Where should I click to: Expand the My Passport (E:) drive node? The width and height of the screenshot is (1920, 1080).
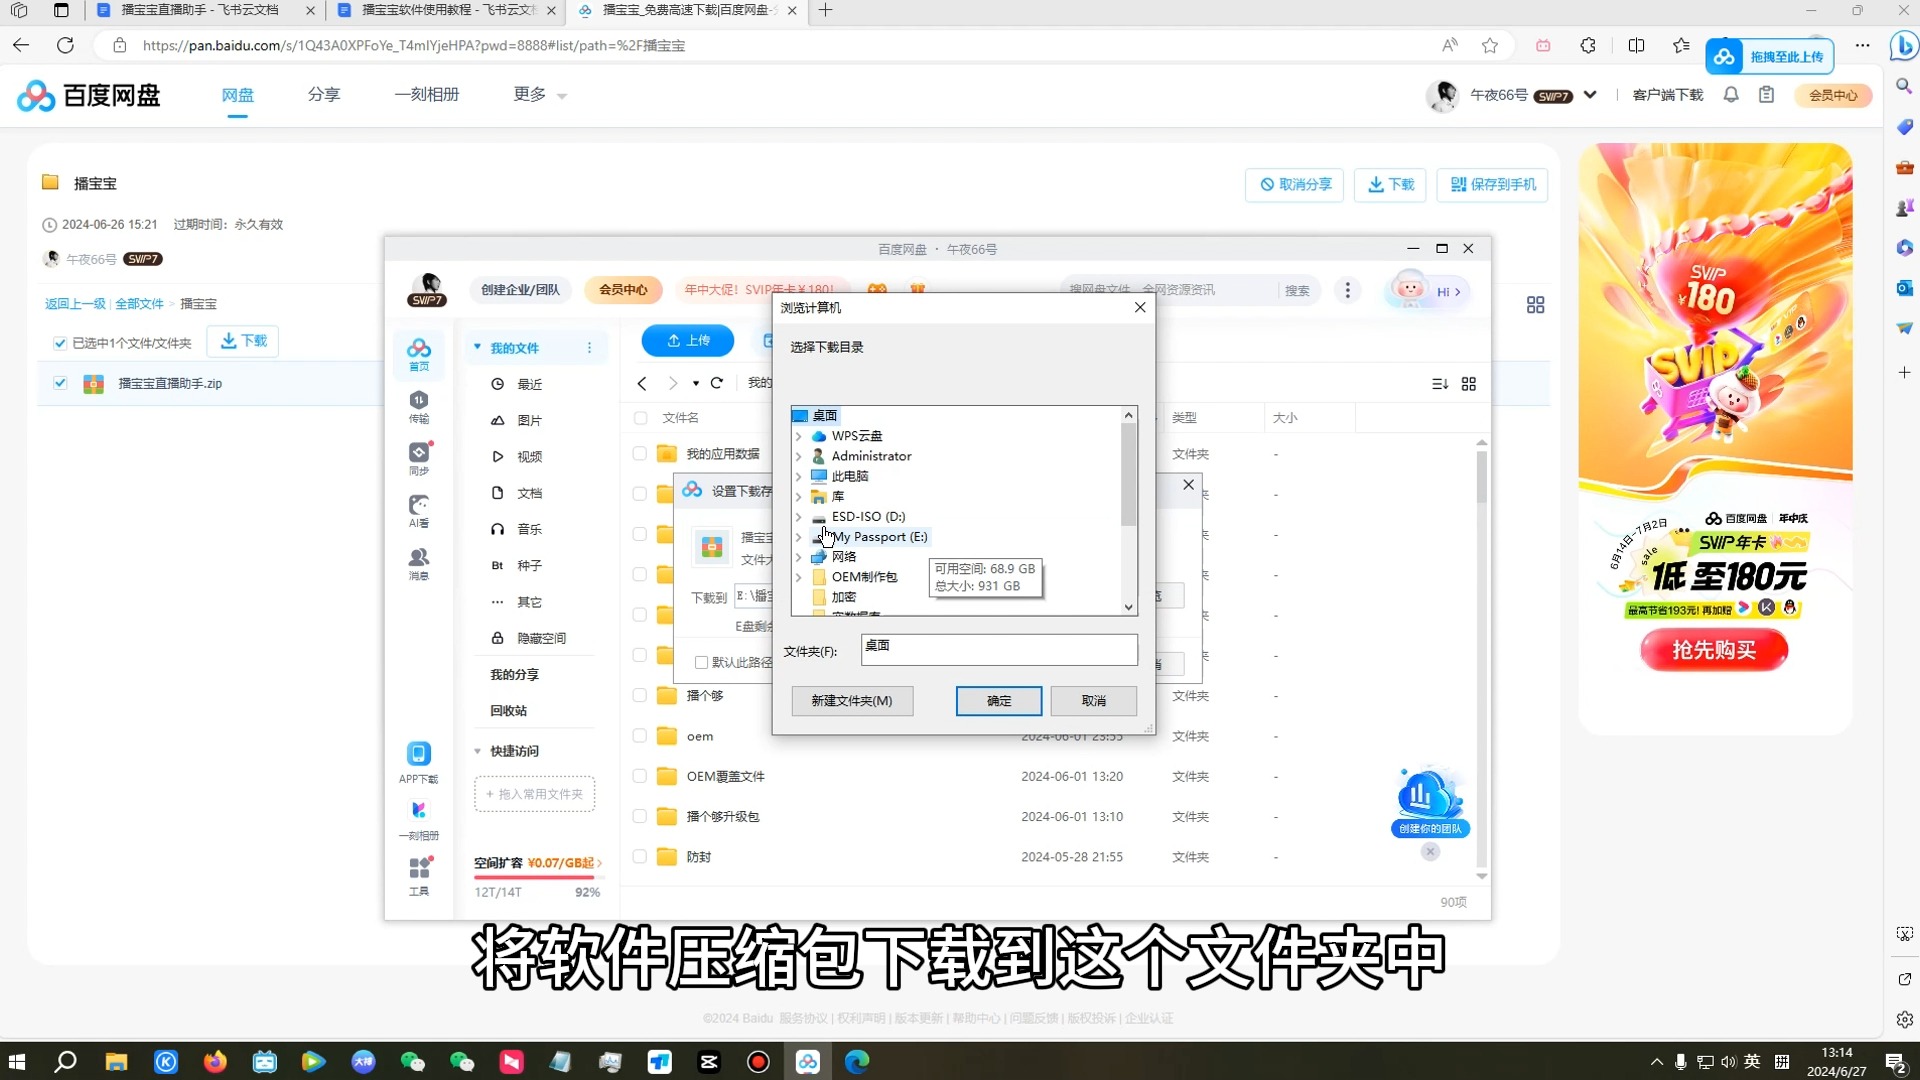point(798,537)
